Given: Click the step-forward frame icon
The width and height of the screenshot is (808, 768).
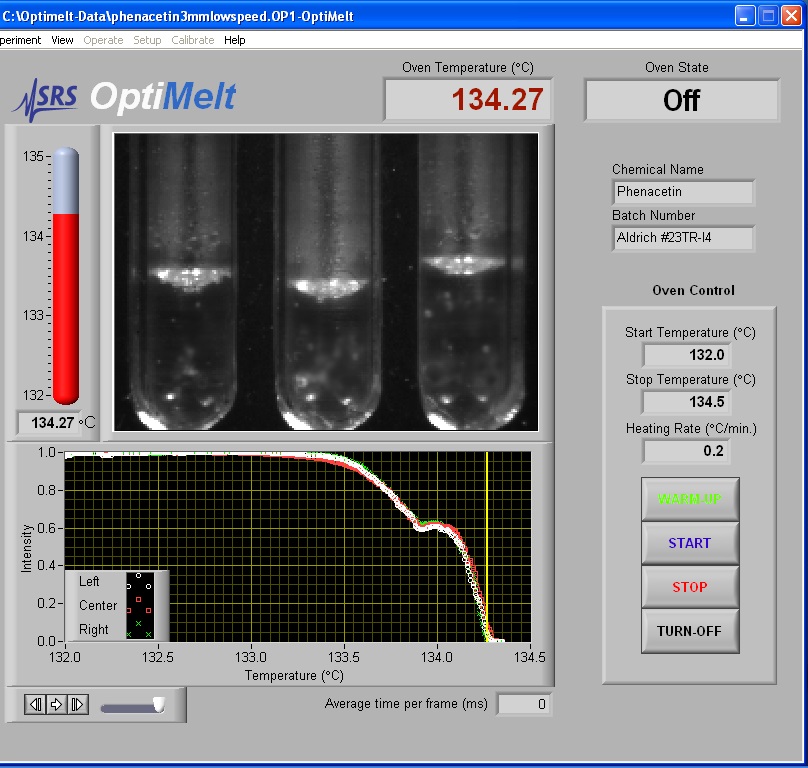Looking at the screenshot, I should coord(77,704).
